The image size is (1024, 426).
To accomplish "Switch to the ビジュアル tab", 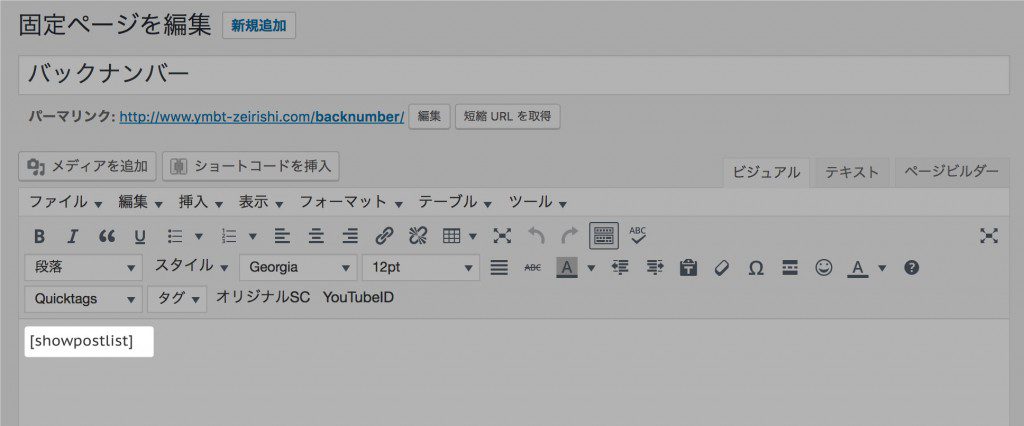I will pyautogui.click(x=766, y=172).
